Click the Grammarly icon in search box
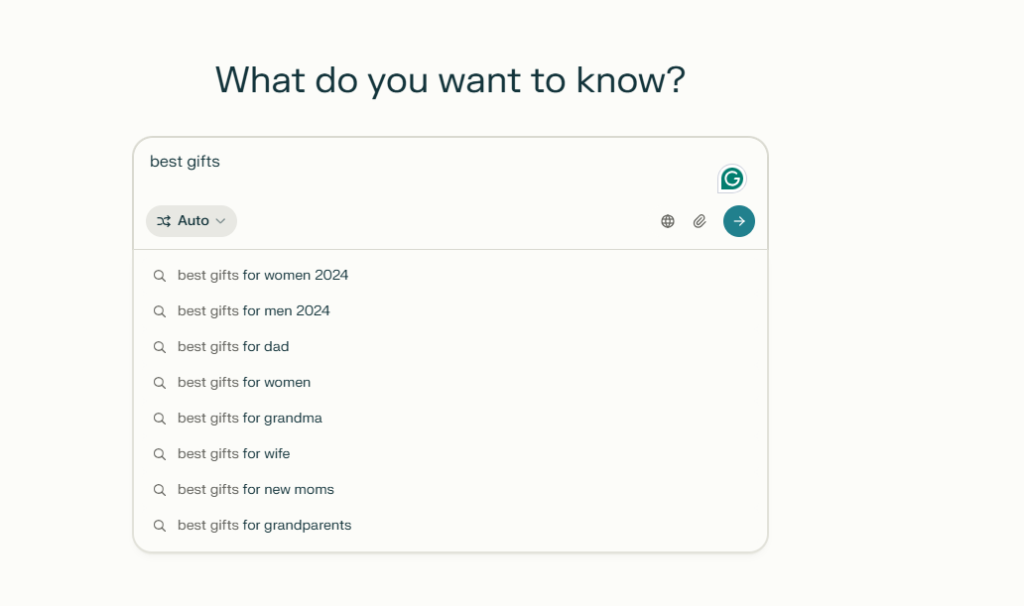 tap(732, 179)
